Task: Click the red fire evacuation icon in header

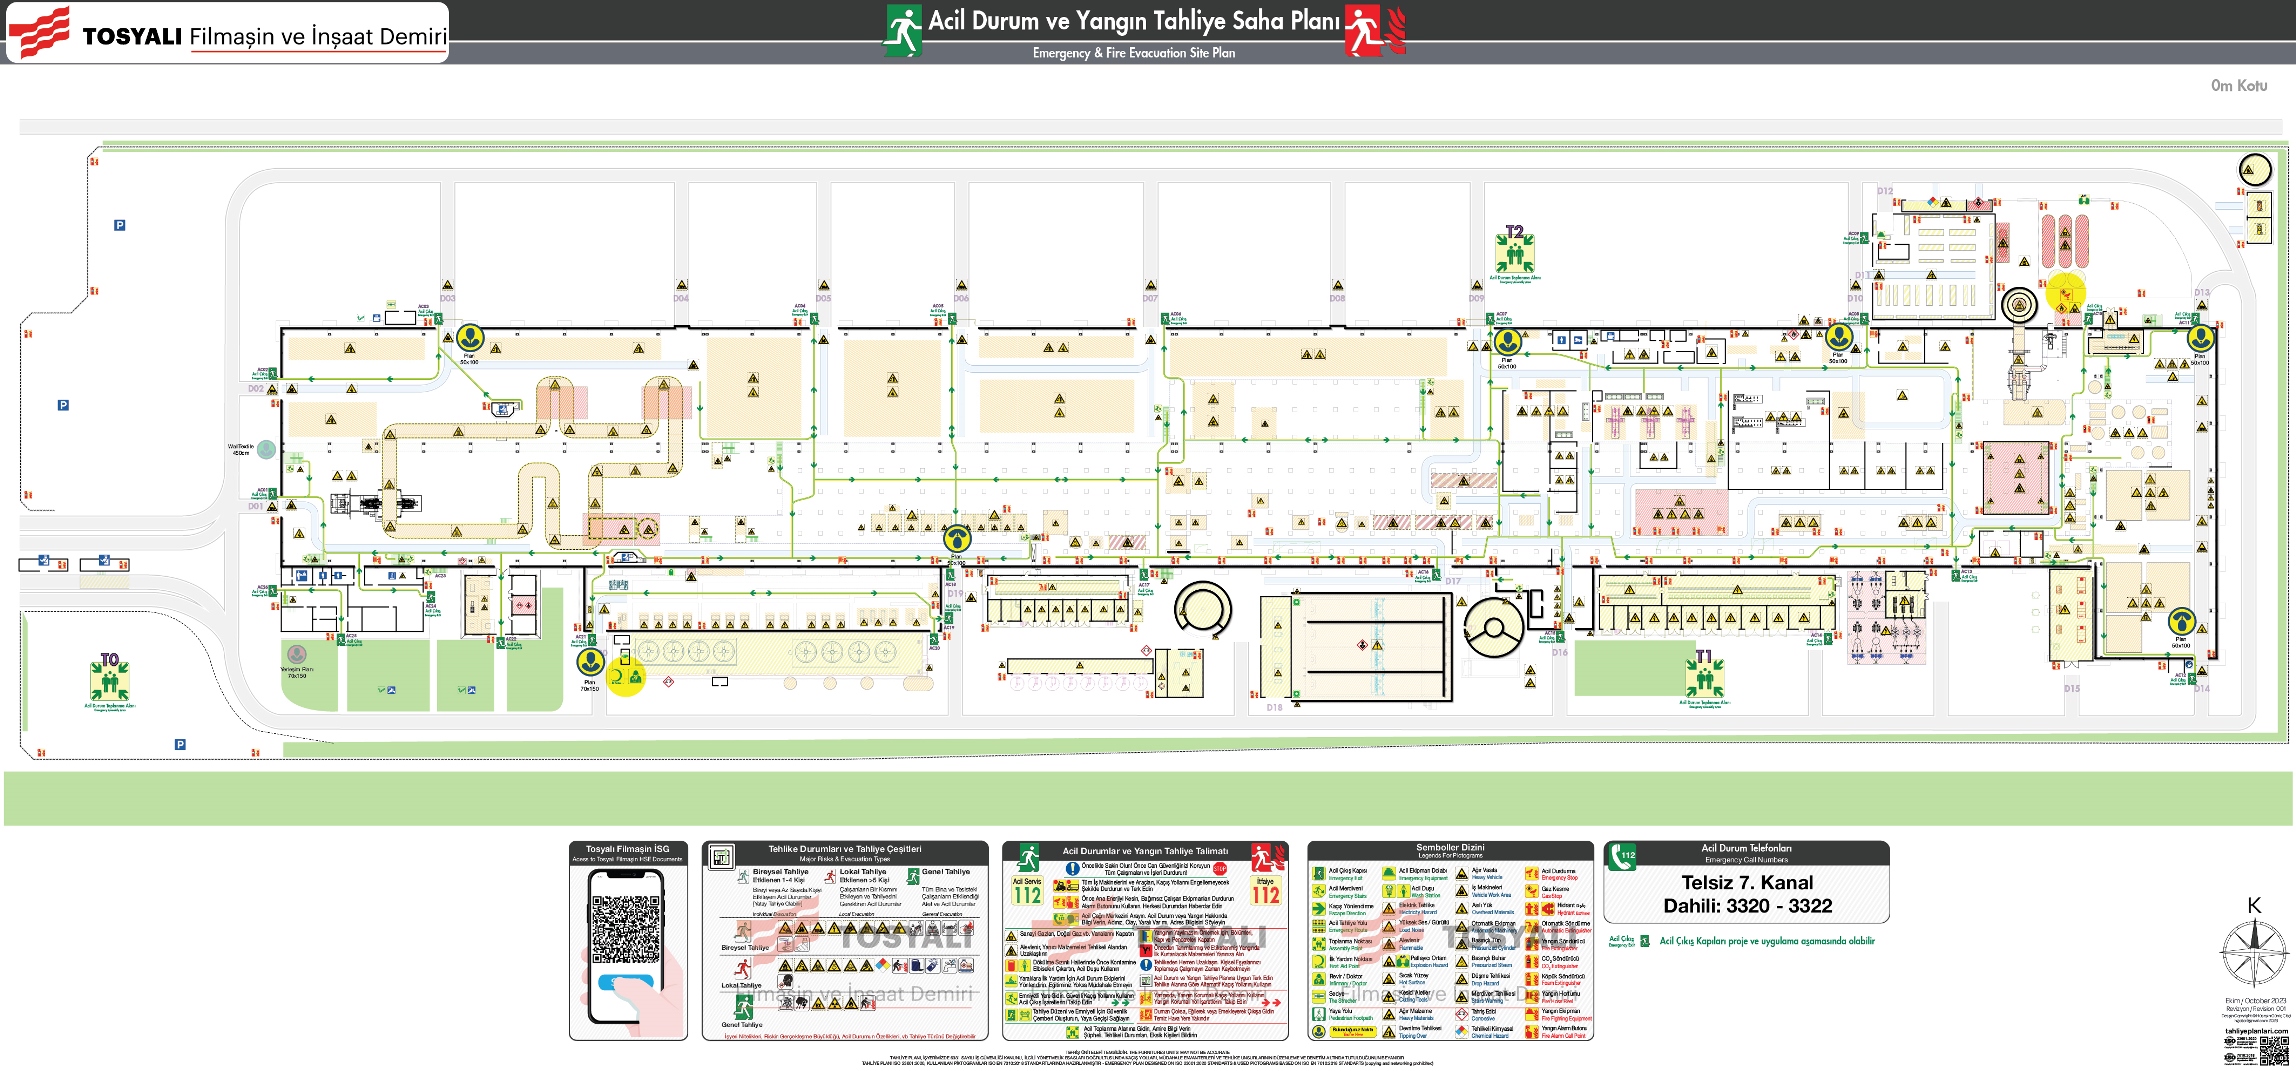Action: 1366,30
